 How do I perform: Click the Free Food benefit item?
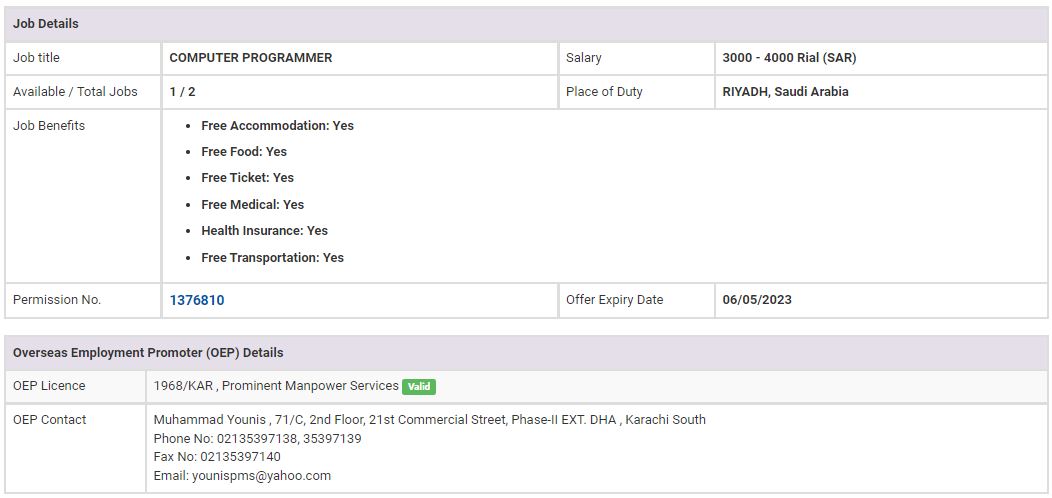click(244, 152)
